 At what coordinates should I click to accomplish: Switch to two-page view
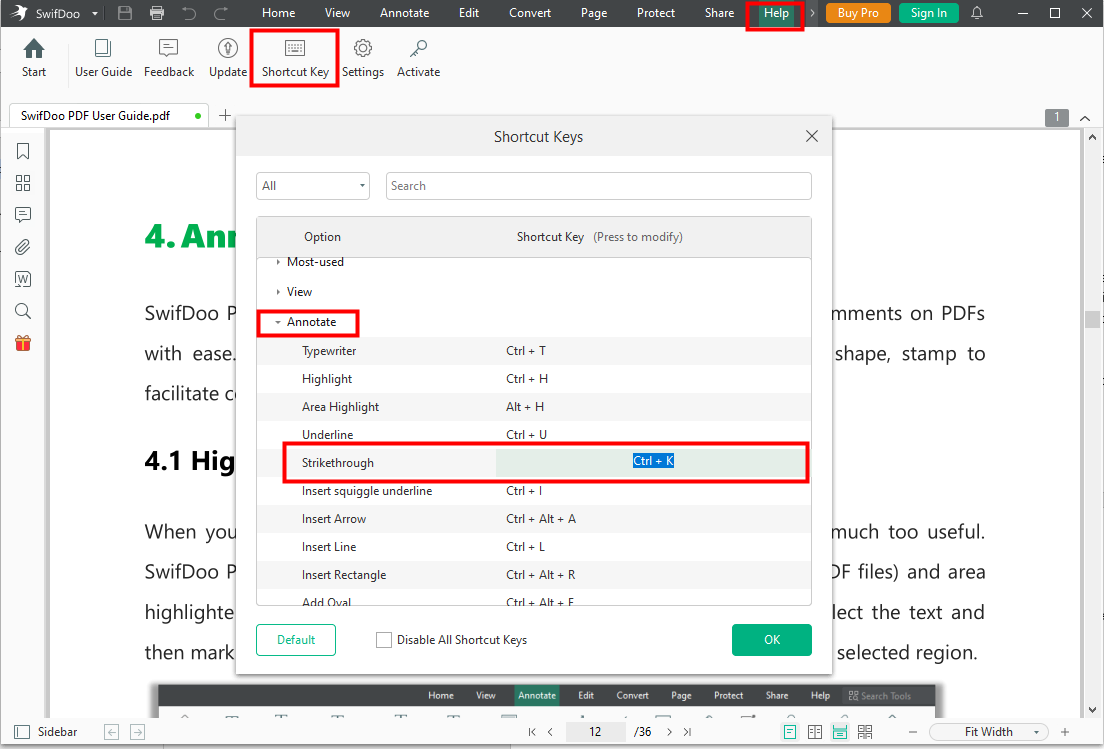click(x=815, y=732)
